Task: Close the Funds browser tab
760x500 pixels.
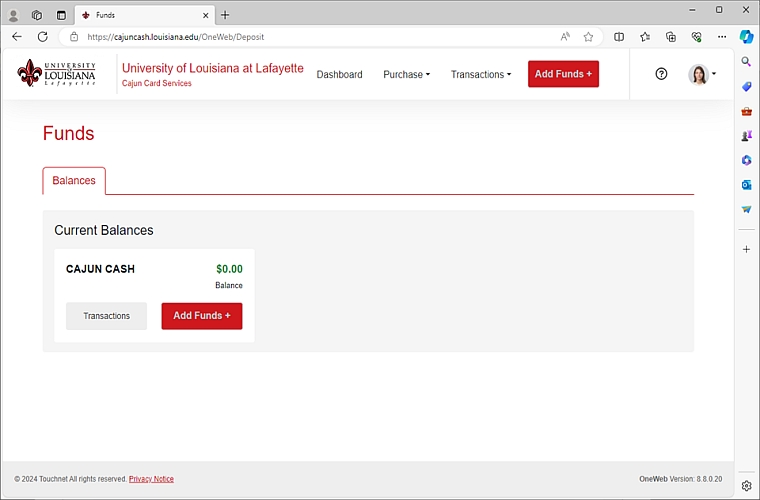Action: (x=206, y=16)
